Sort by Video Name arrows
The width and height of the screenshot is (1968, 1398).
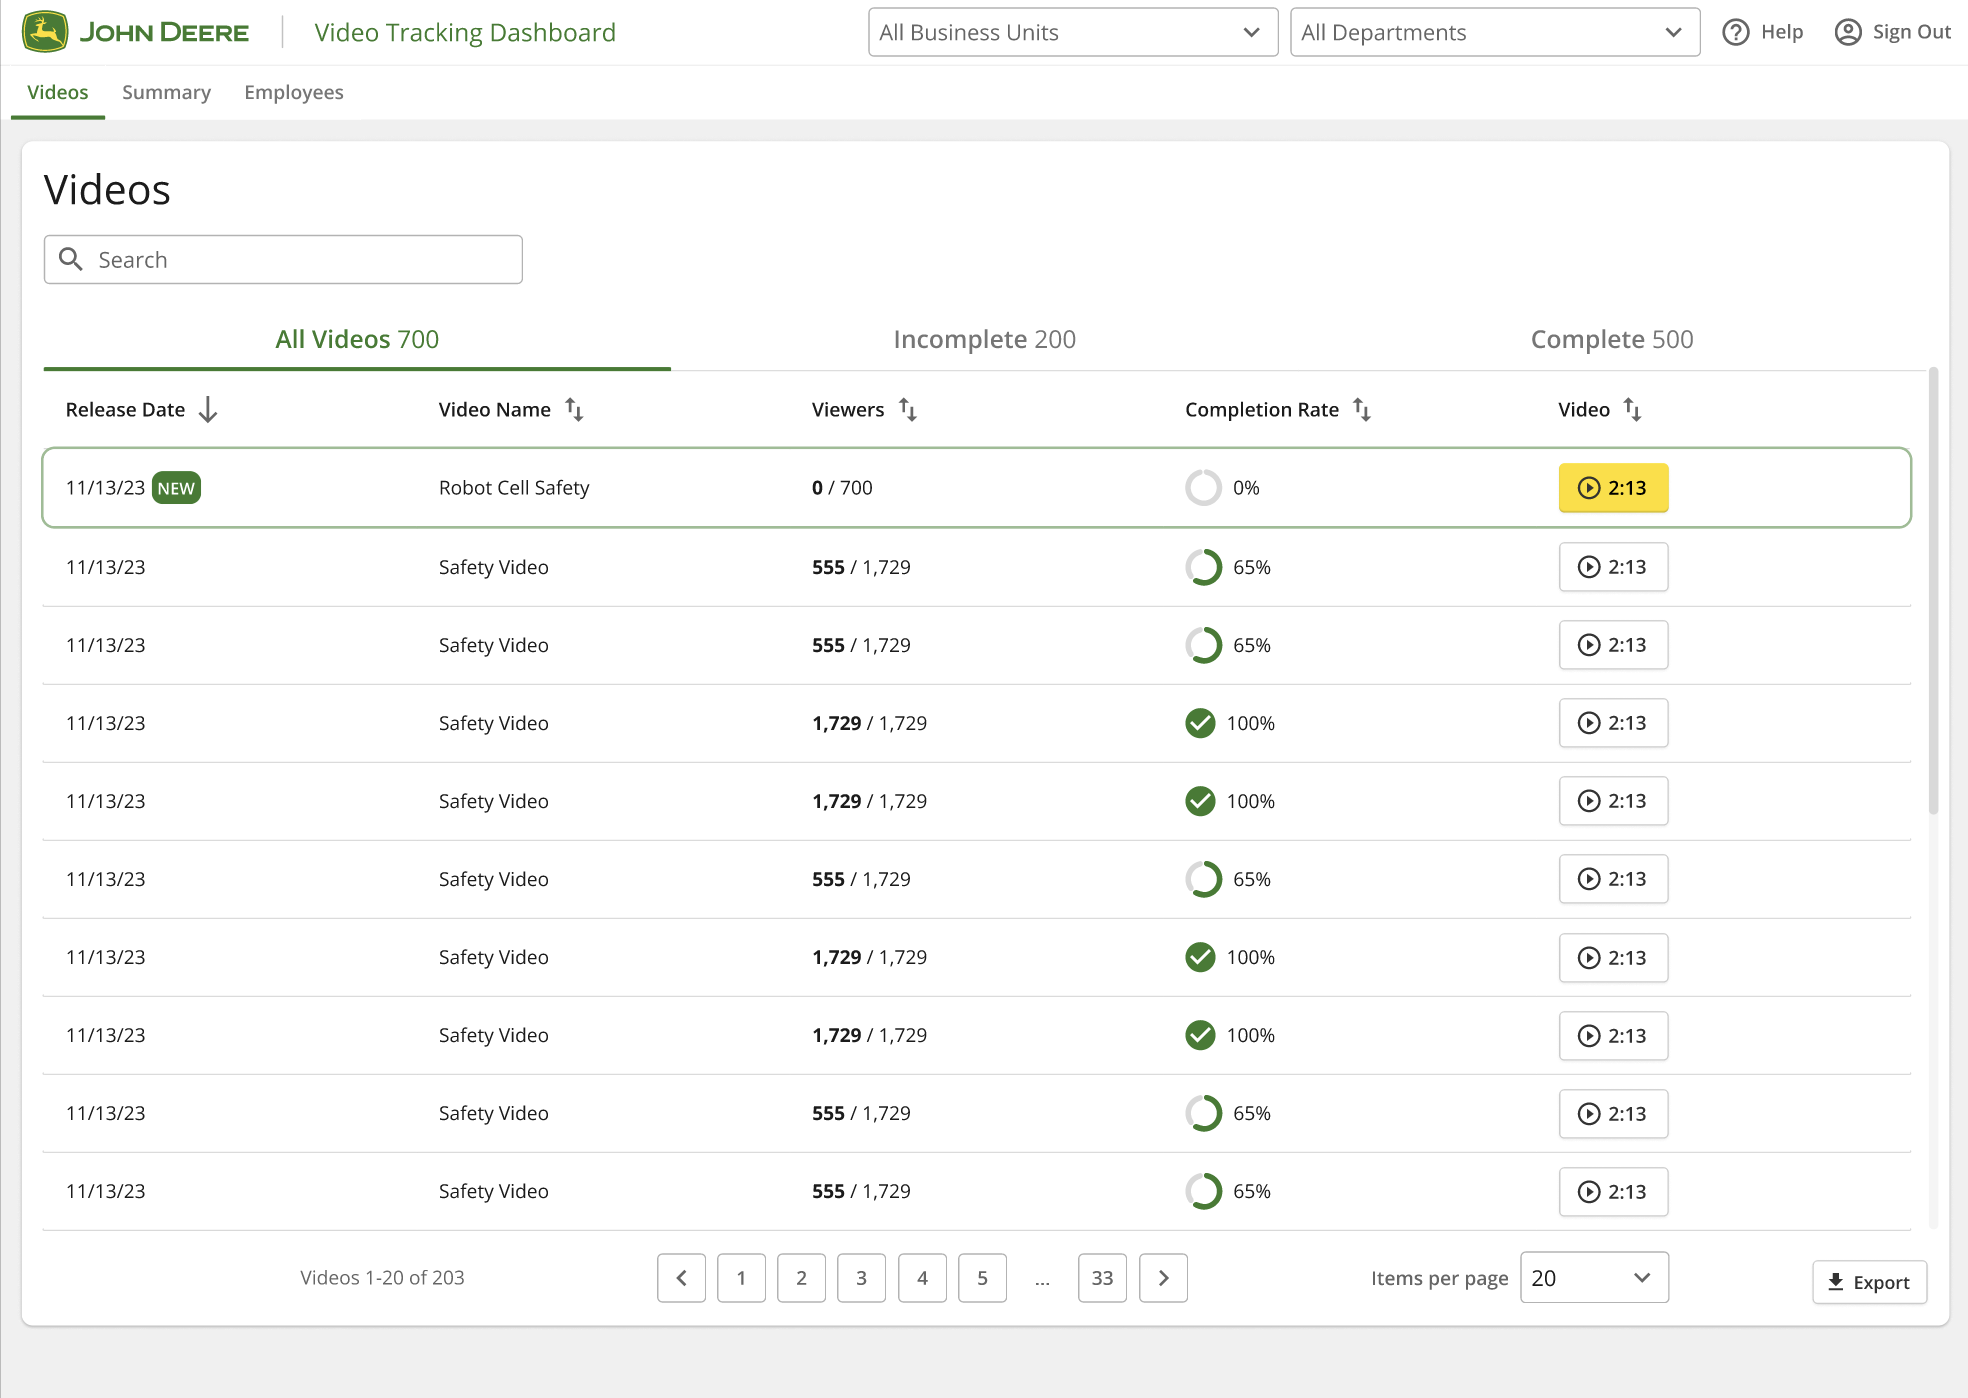click(x=574, y=409)
